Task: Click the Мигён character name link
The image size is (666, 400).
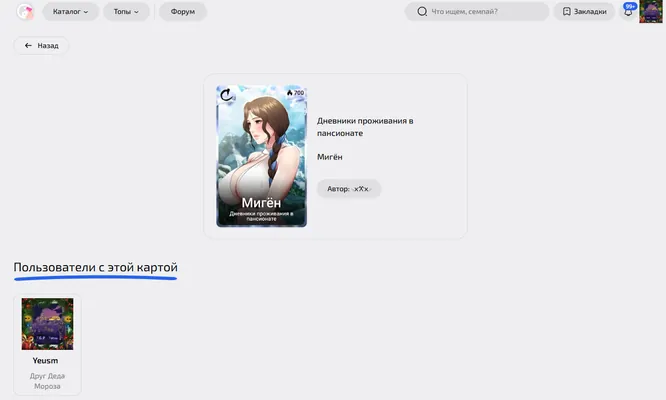Action: click(330, 157)
